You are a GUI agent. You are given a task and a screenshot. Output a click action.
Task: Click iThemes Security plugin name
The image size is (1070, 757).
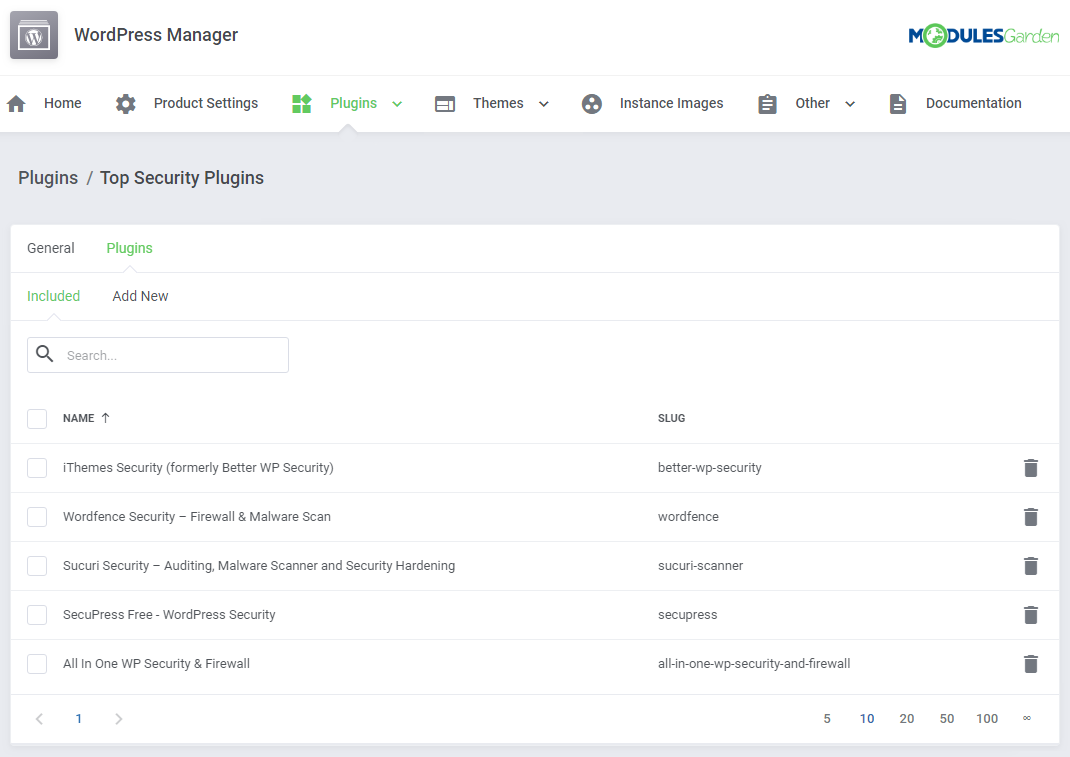(198, 468)
